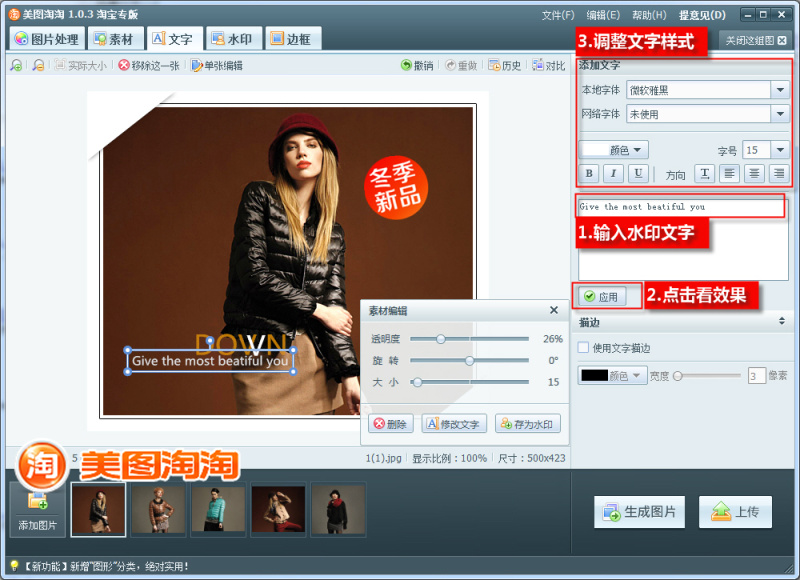
Task: Toggle bold text formatting
Action: click(x=589, y=173)
